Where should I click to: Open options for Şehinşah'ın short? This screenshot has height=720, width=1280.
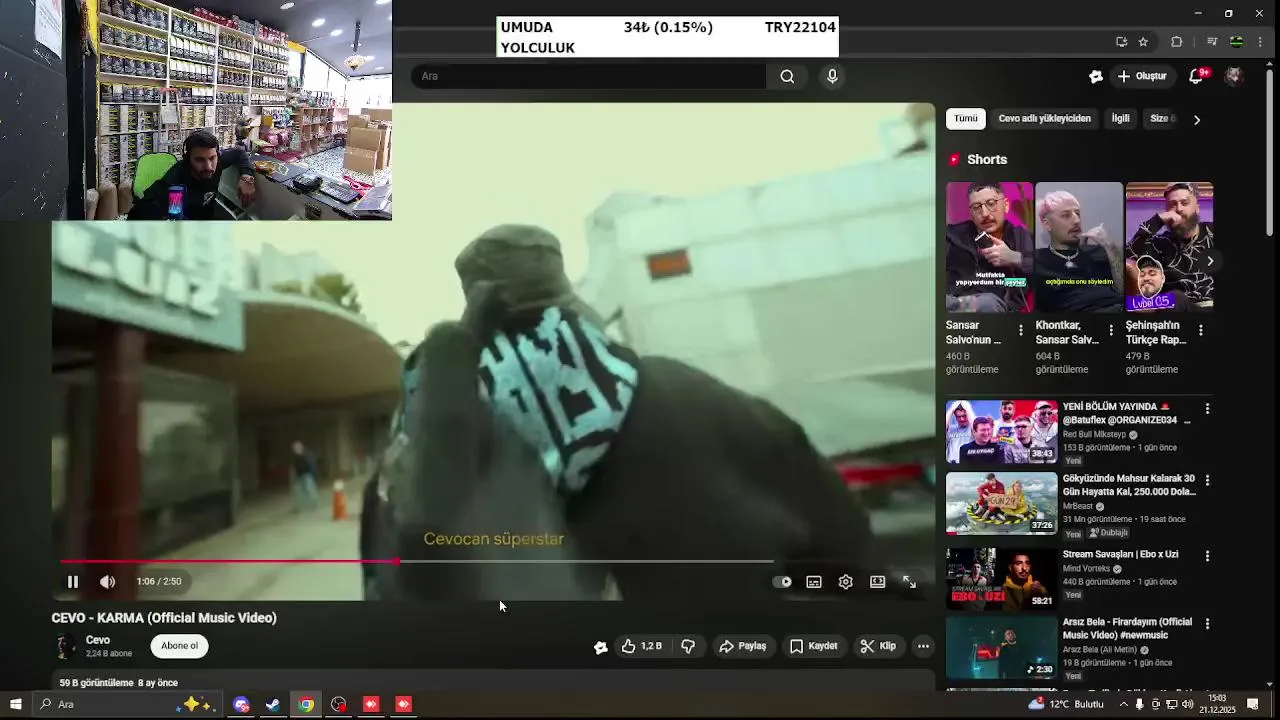coord(1200,330)
